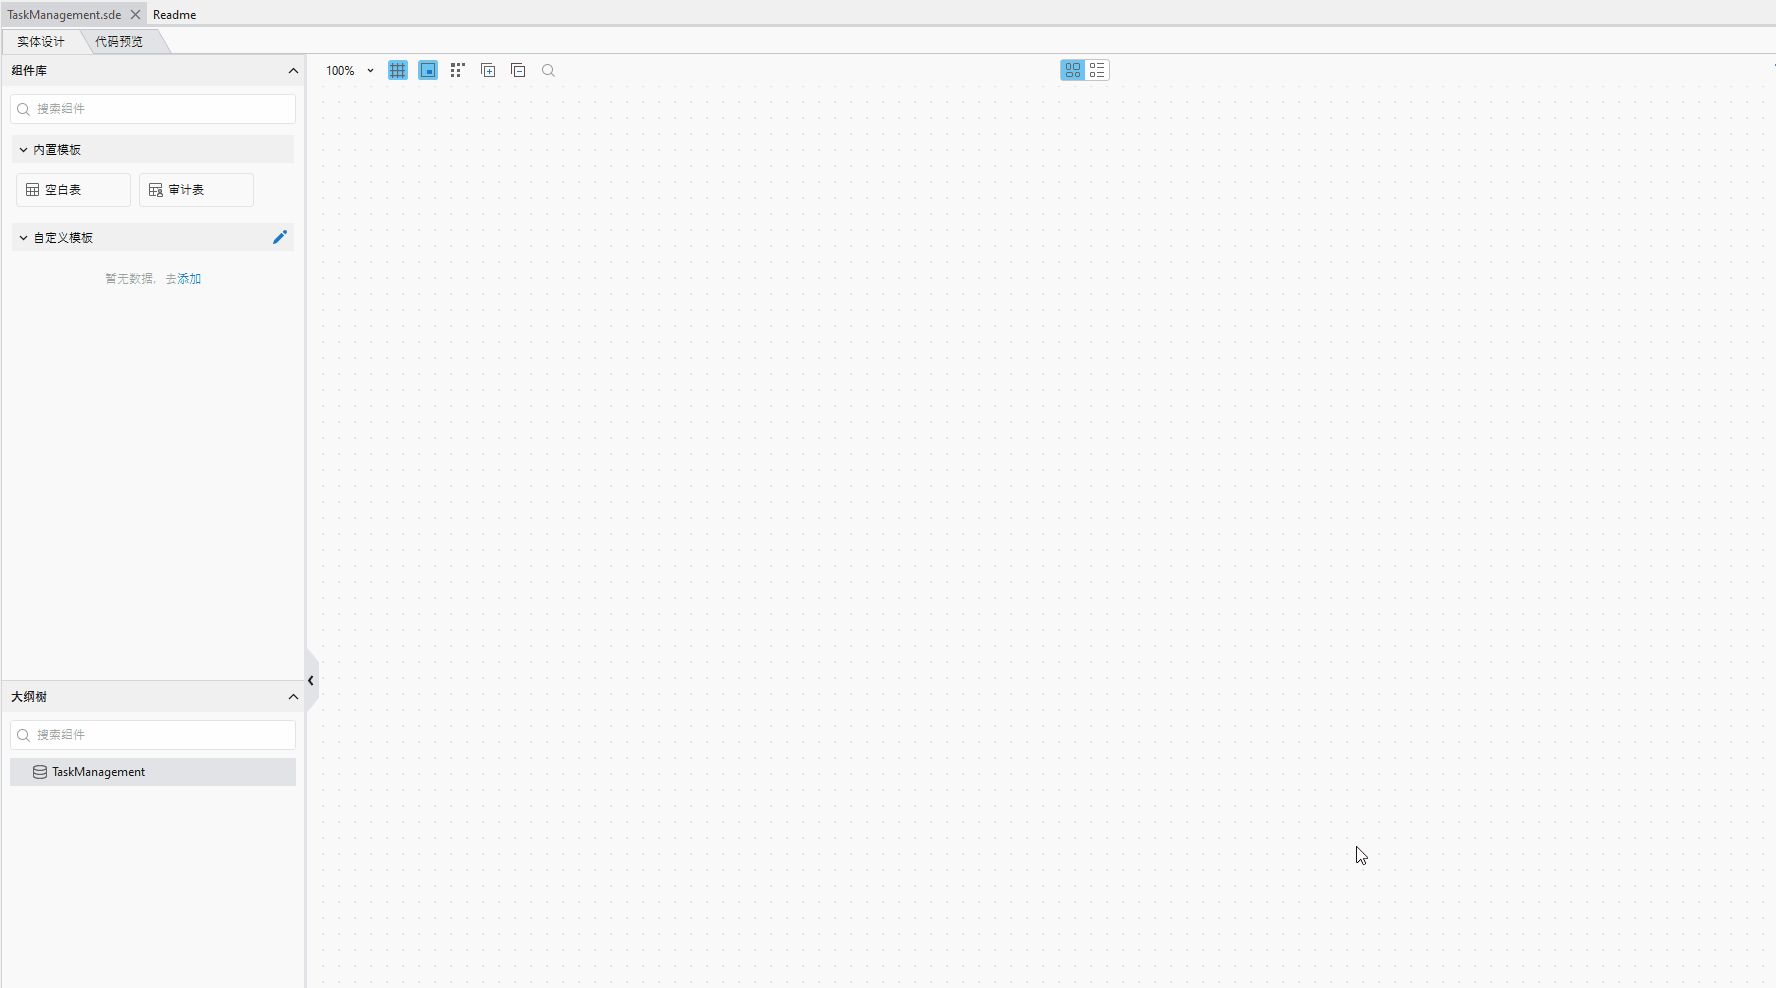Click the collapse-all entities icon
1776x988 pixels.
point(518,70)
